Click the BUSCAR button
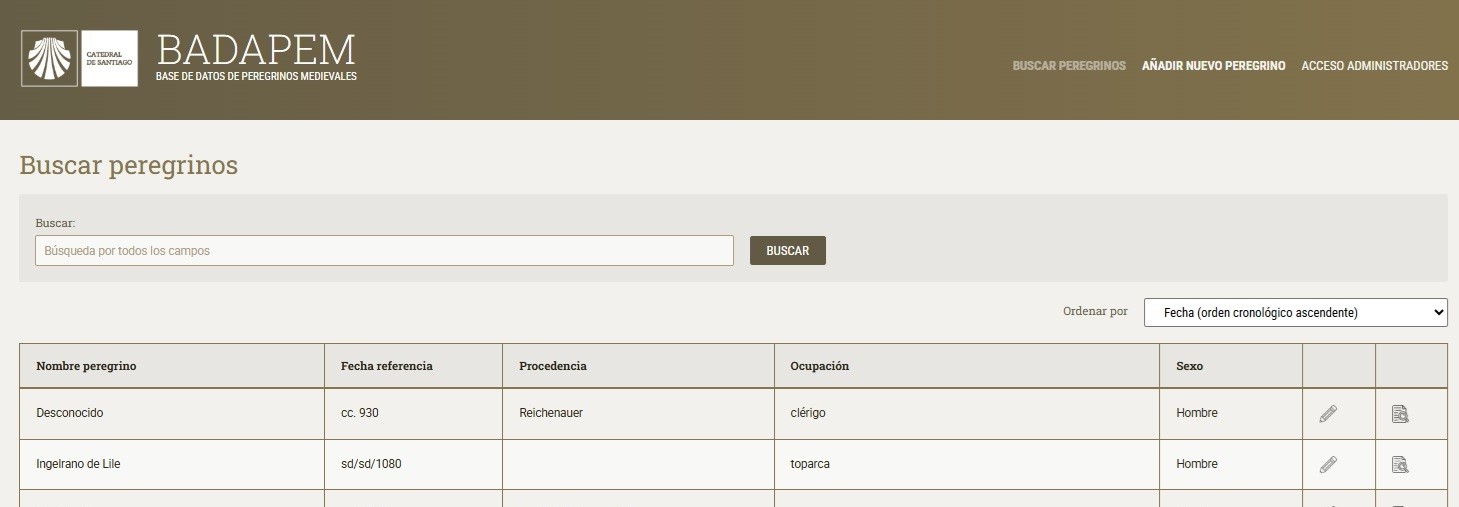This screenshot has width=1459, height=507. [x=787, y=250]
